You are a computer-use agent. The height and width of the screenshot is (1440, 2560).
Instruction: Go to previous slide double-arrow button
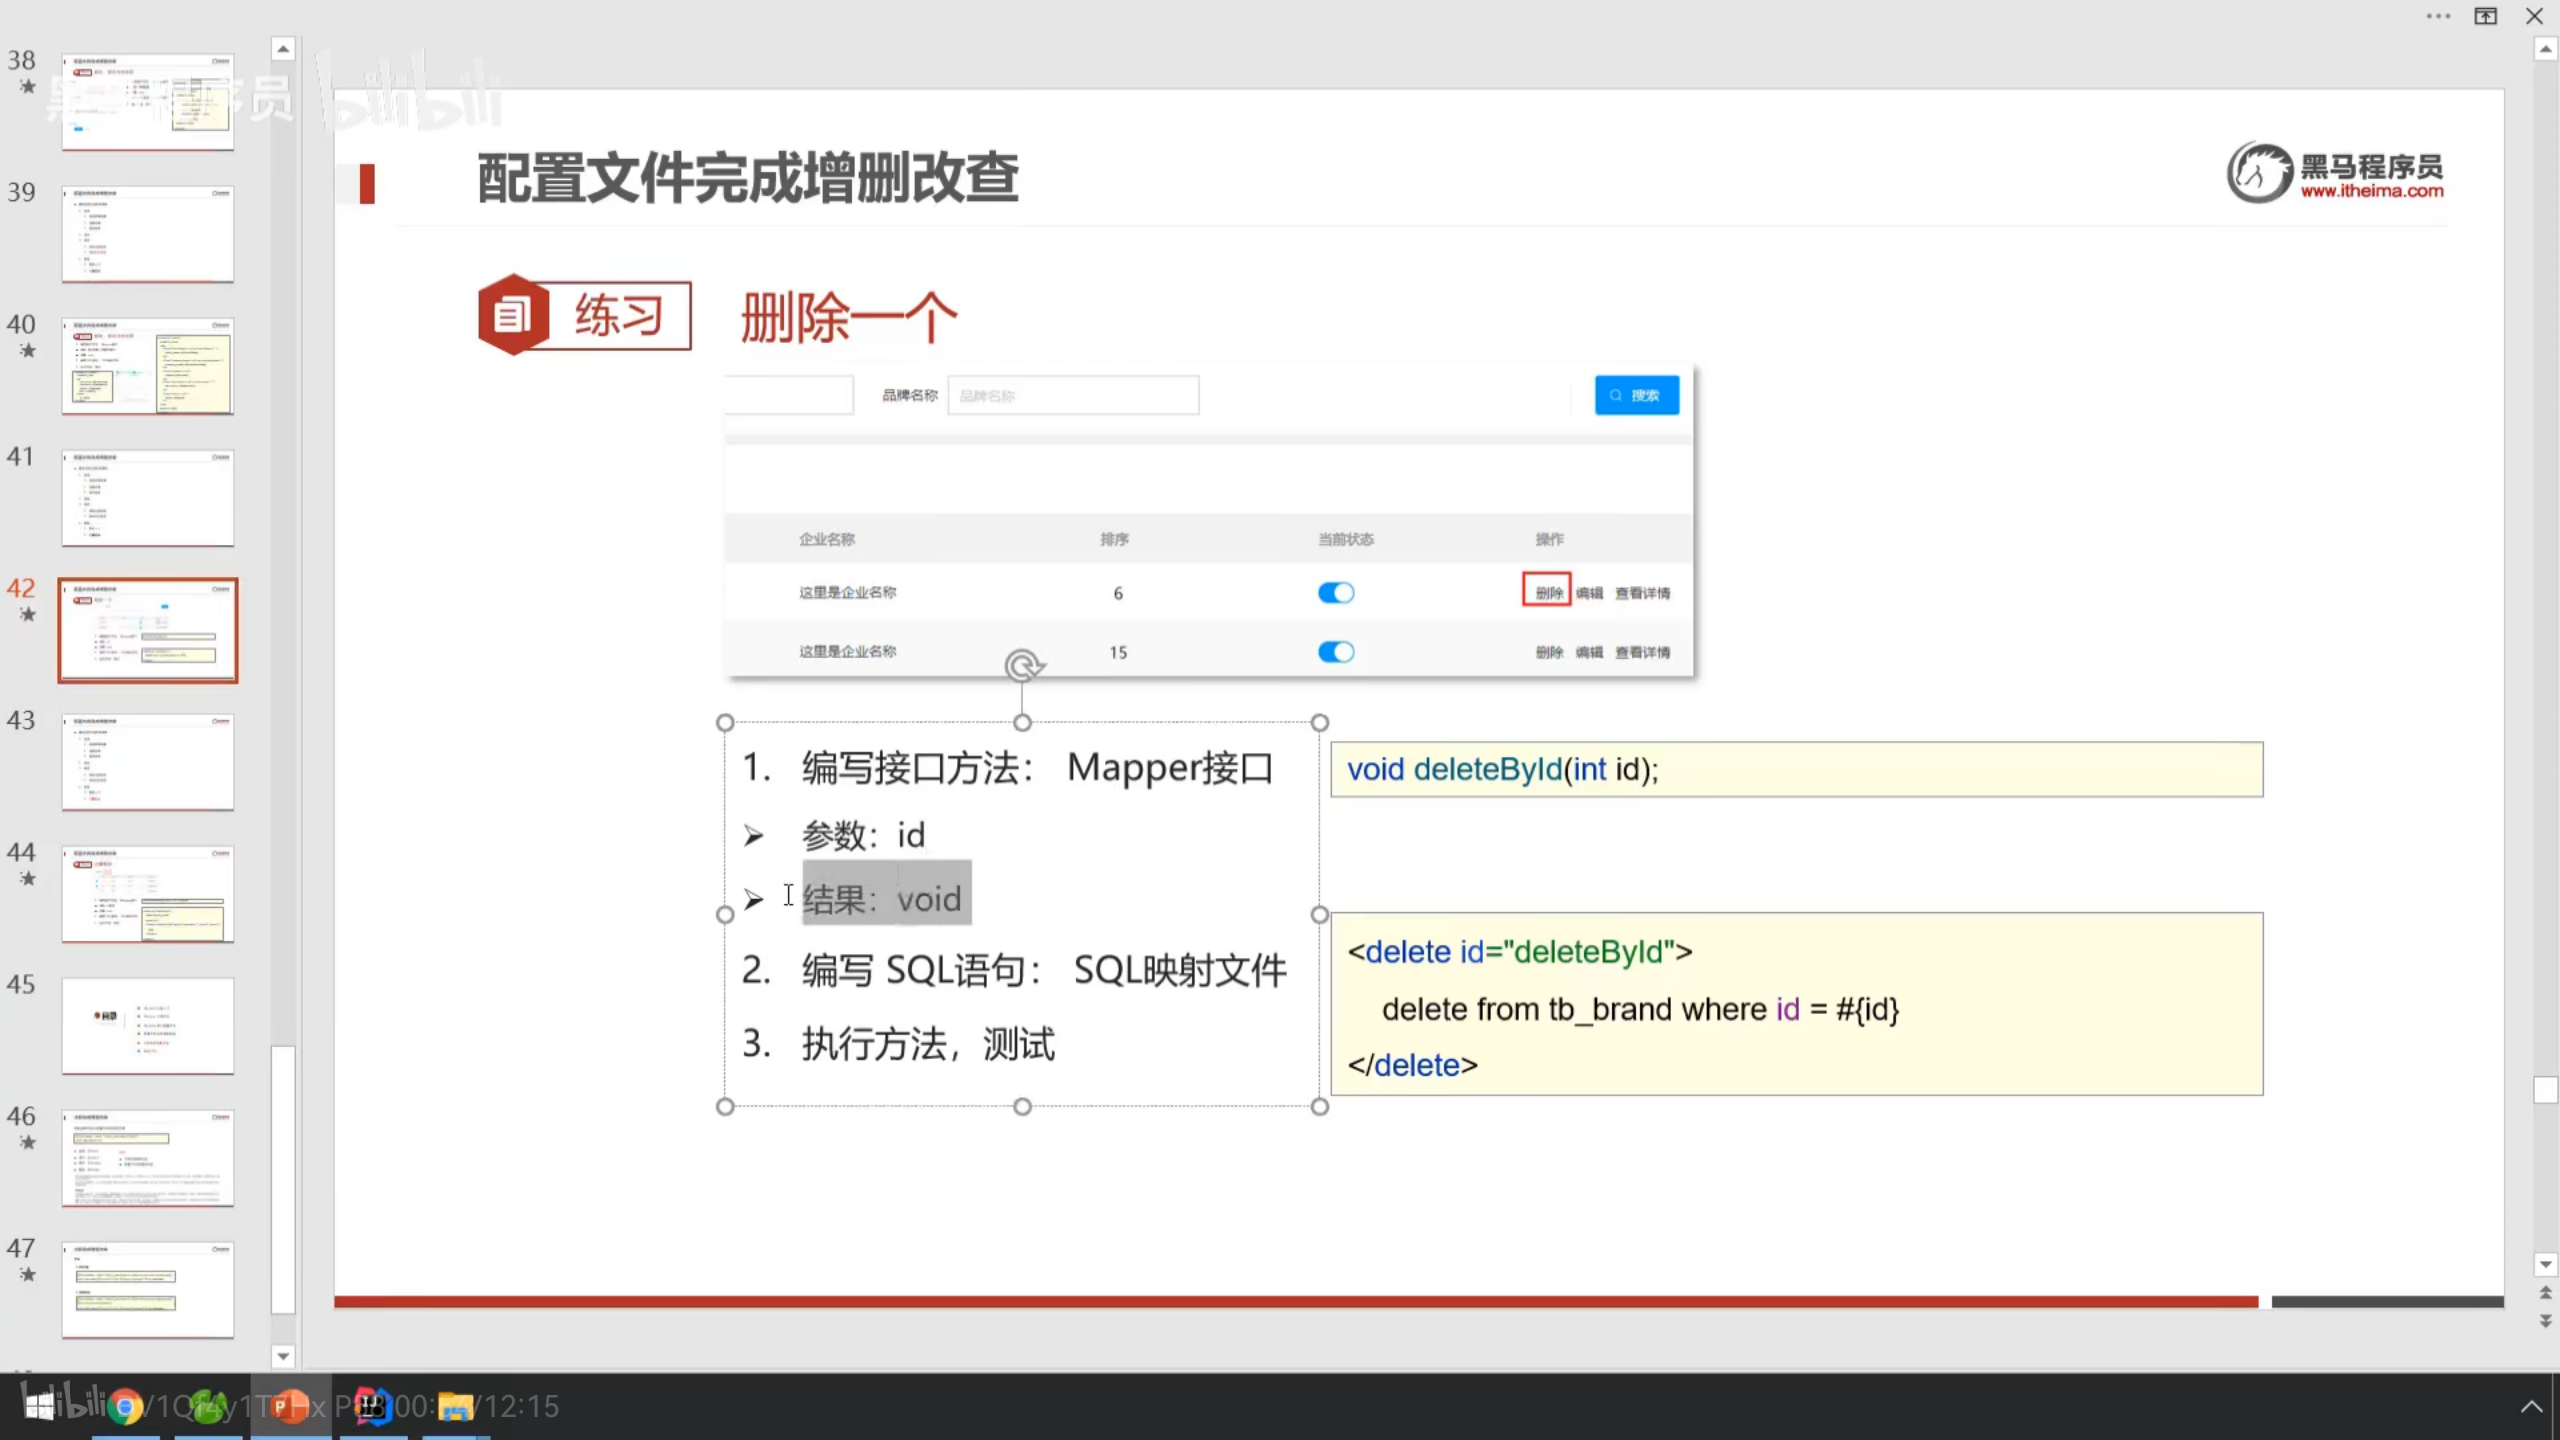(x=2546, y=1293)
